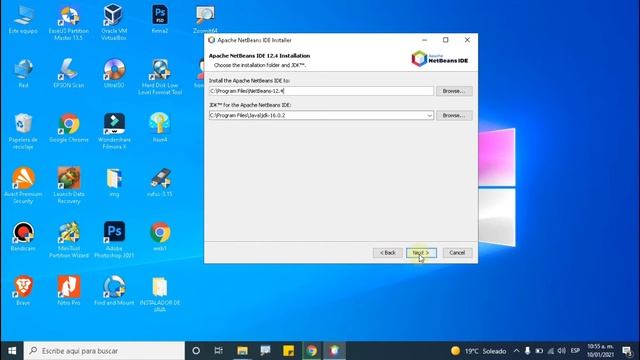
Task: Select the UltraISO desktop icon
Action: click(114, 73)
